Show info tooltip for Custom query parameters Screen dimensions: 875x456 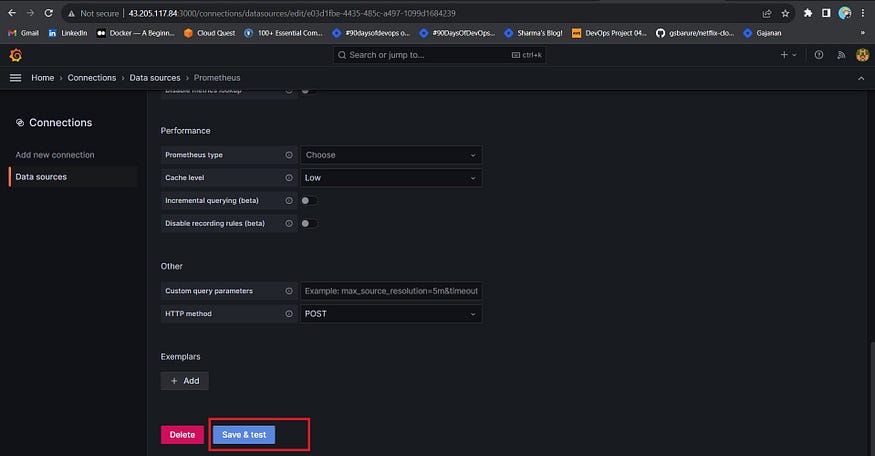tap(289, 291)
